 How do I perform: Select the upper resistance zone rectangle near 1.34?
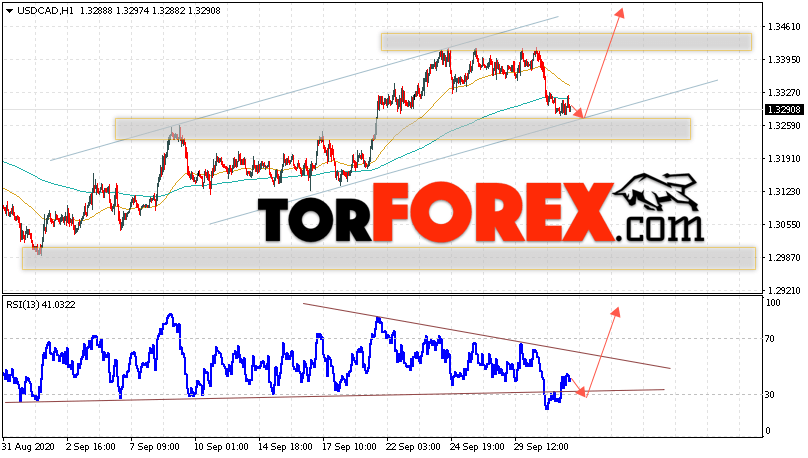(566, 42)
